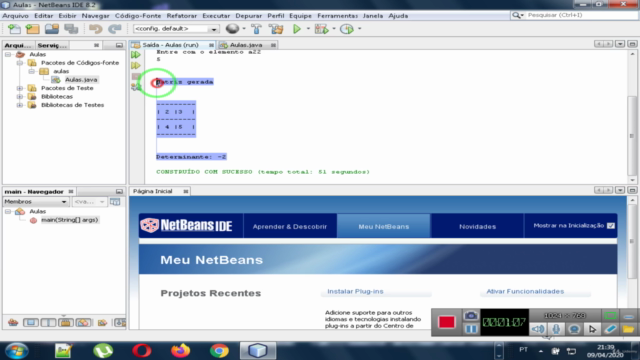Expand Bibliotecas node
The image size is (640, 360).
20,97
